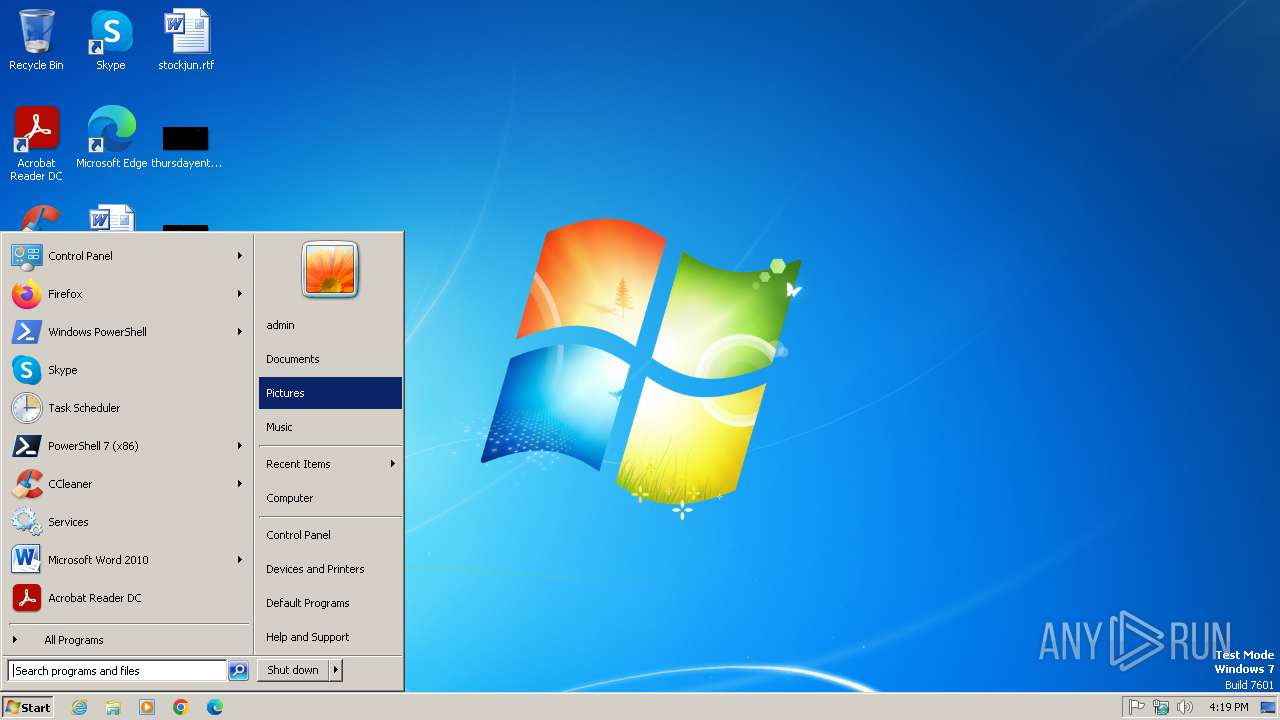Open Default Programs
The image size is (1280, 720).
tap(330, 603)
